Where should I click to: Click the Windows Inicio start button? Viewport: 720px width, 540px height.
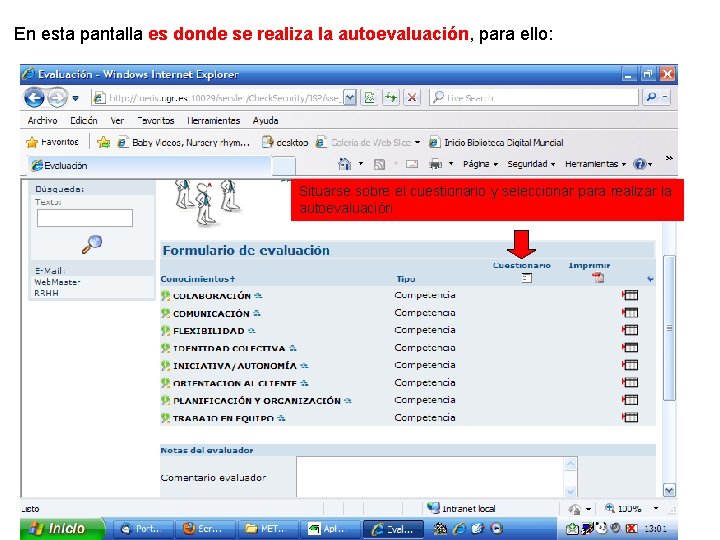[x=62, y=529]
